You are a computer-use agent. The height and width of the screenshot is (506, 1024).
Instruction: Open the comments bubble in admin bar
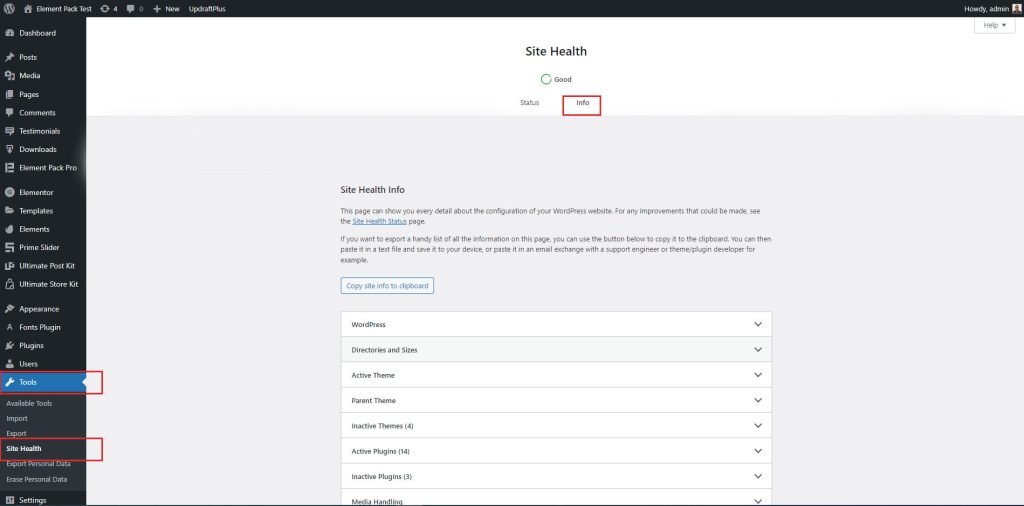(x=131, y=8)
